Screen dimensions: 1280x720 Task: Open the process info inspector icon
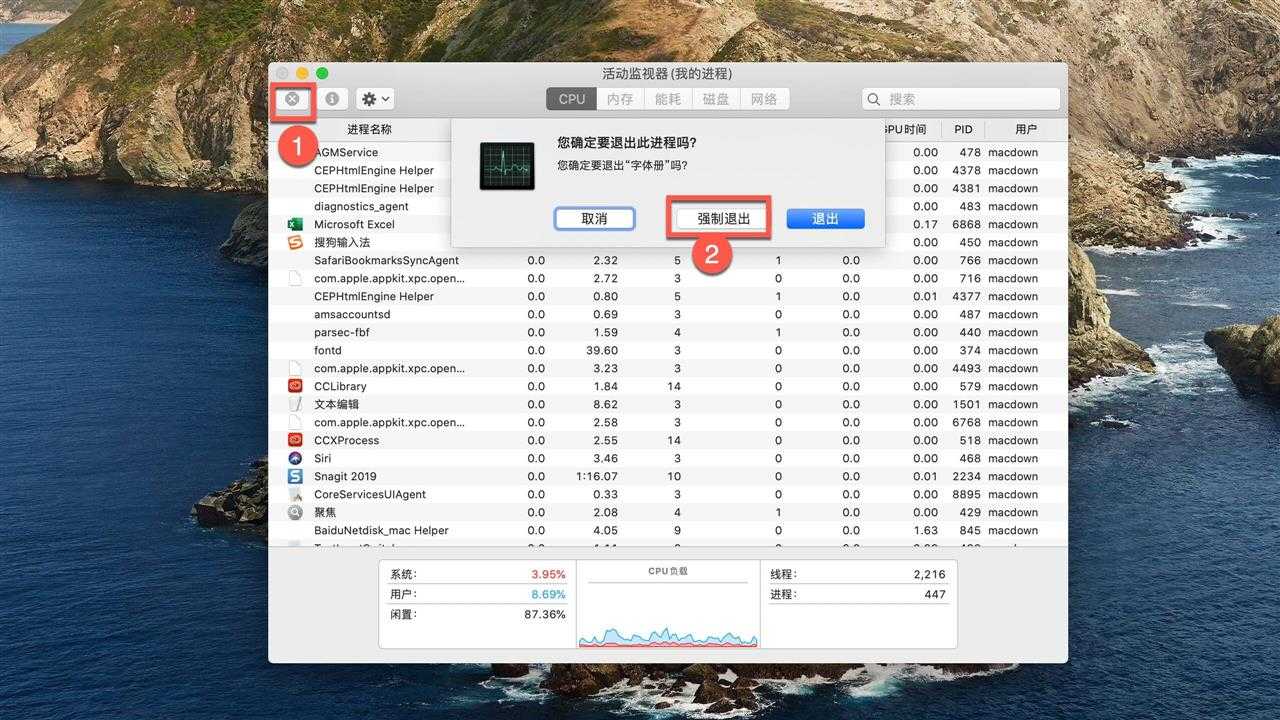[331, 99]
